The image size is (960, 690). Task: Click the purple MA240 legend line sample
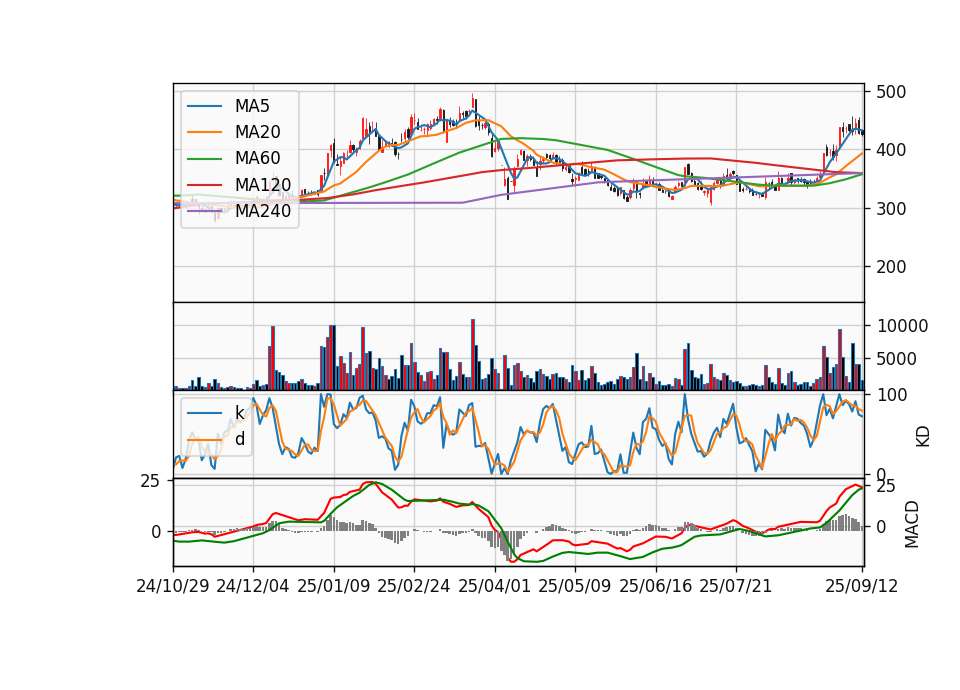point(204,211)
